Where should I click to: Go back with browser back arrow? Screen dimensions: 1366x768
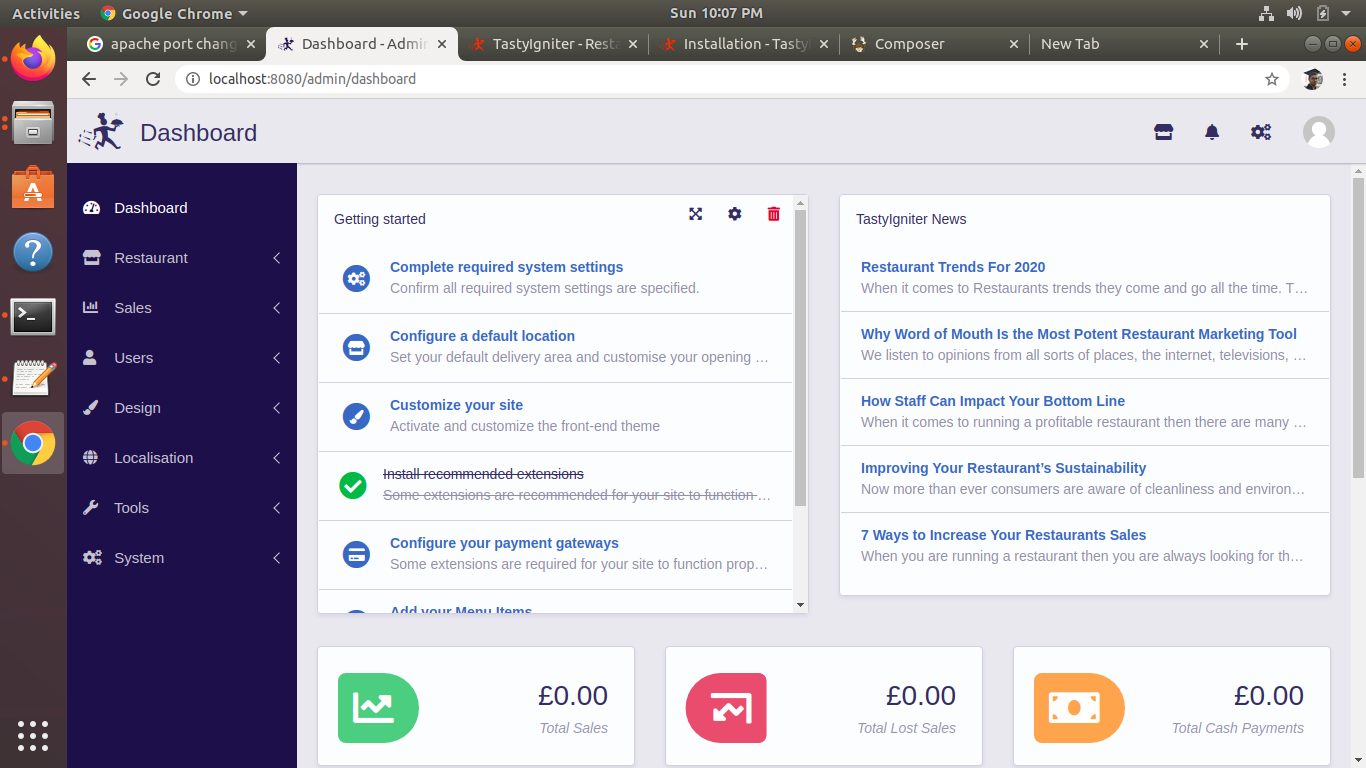coord(89,79)
